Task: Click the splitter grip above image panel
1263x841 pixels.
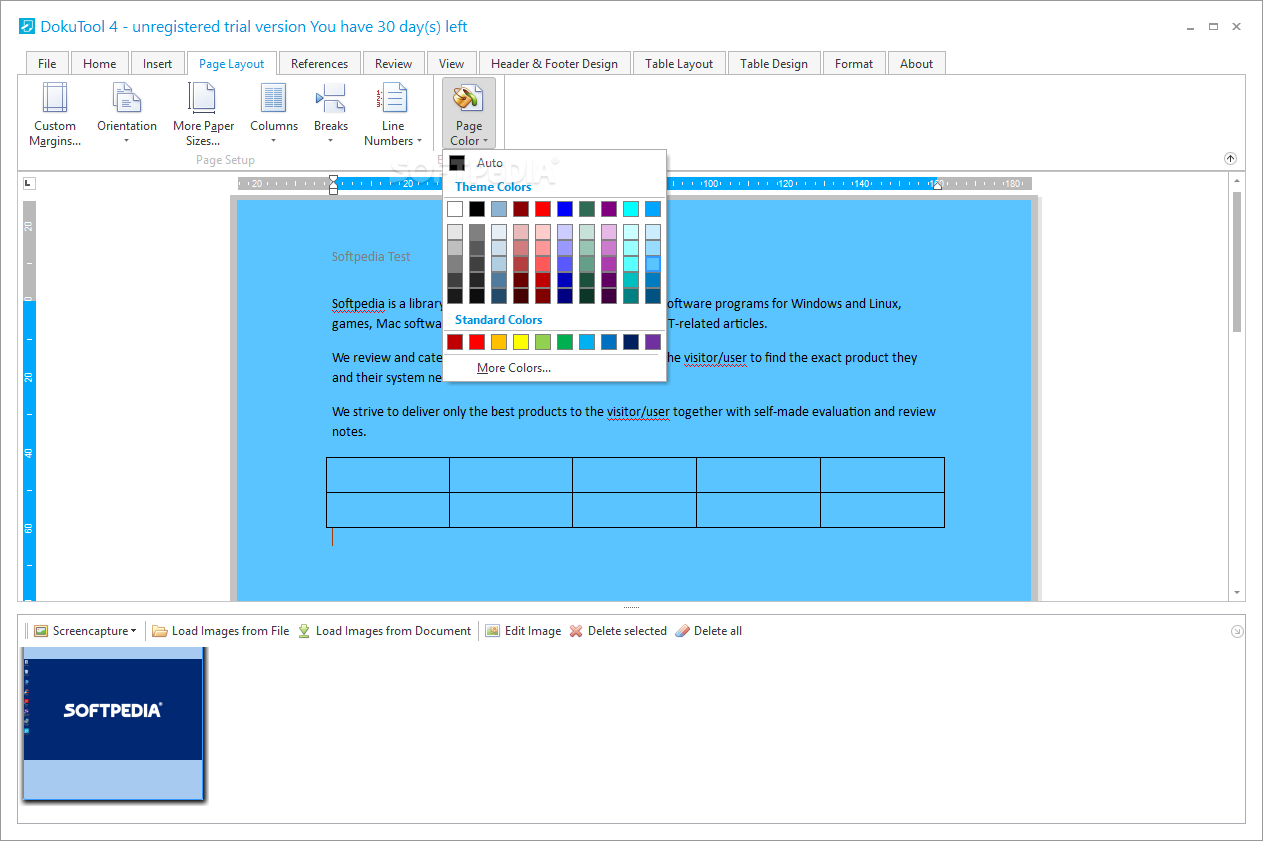Action: pyautogui.click(x=631, y=607)
